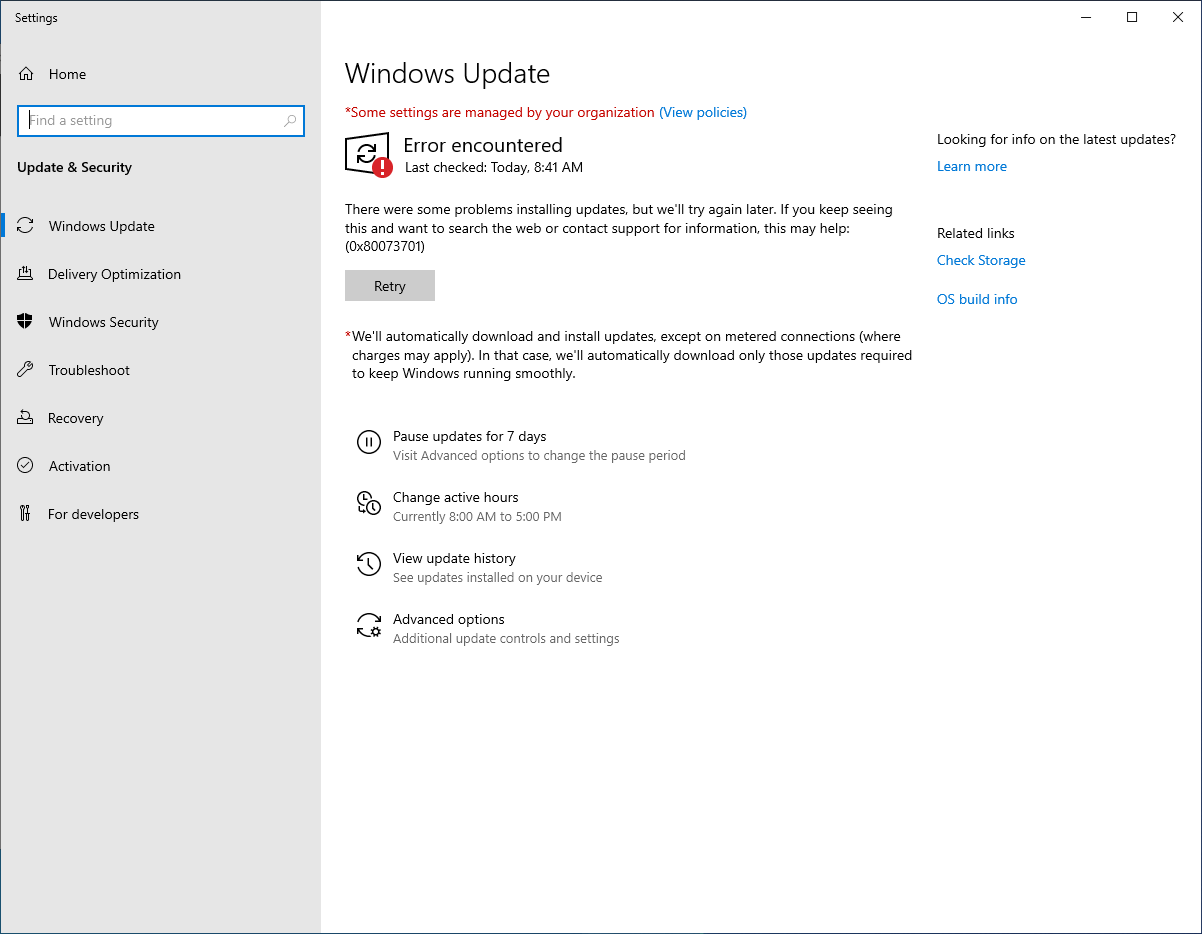Click the View update history icon

point(369,564)
